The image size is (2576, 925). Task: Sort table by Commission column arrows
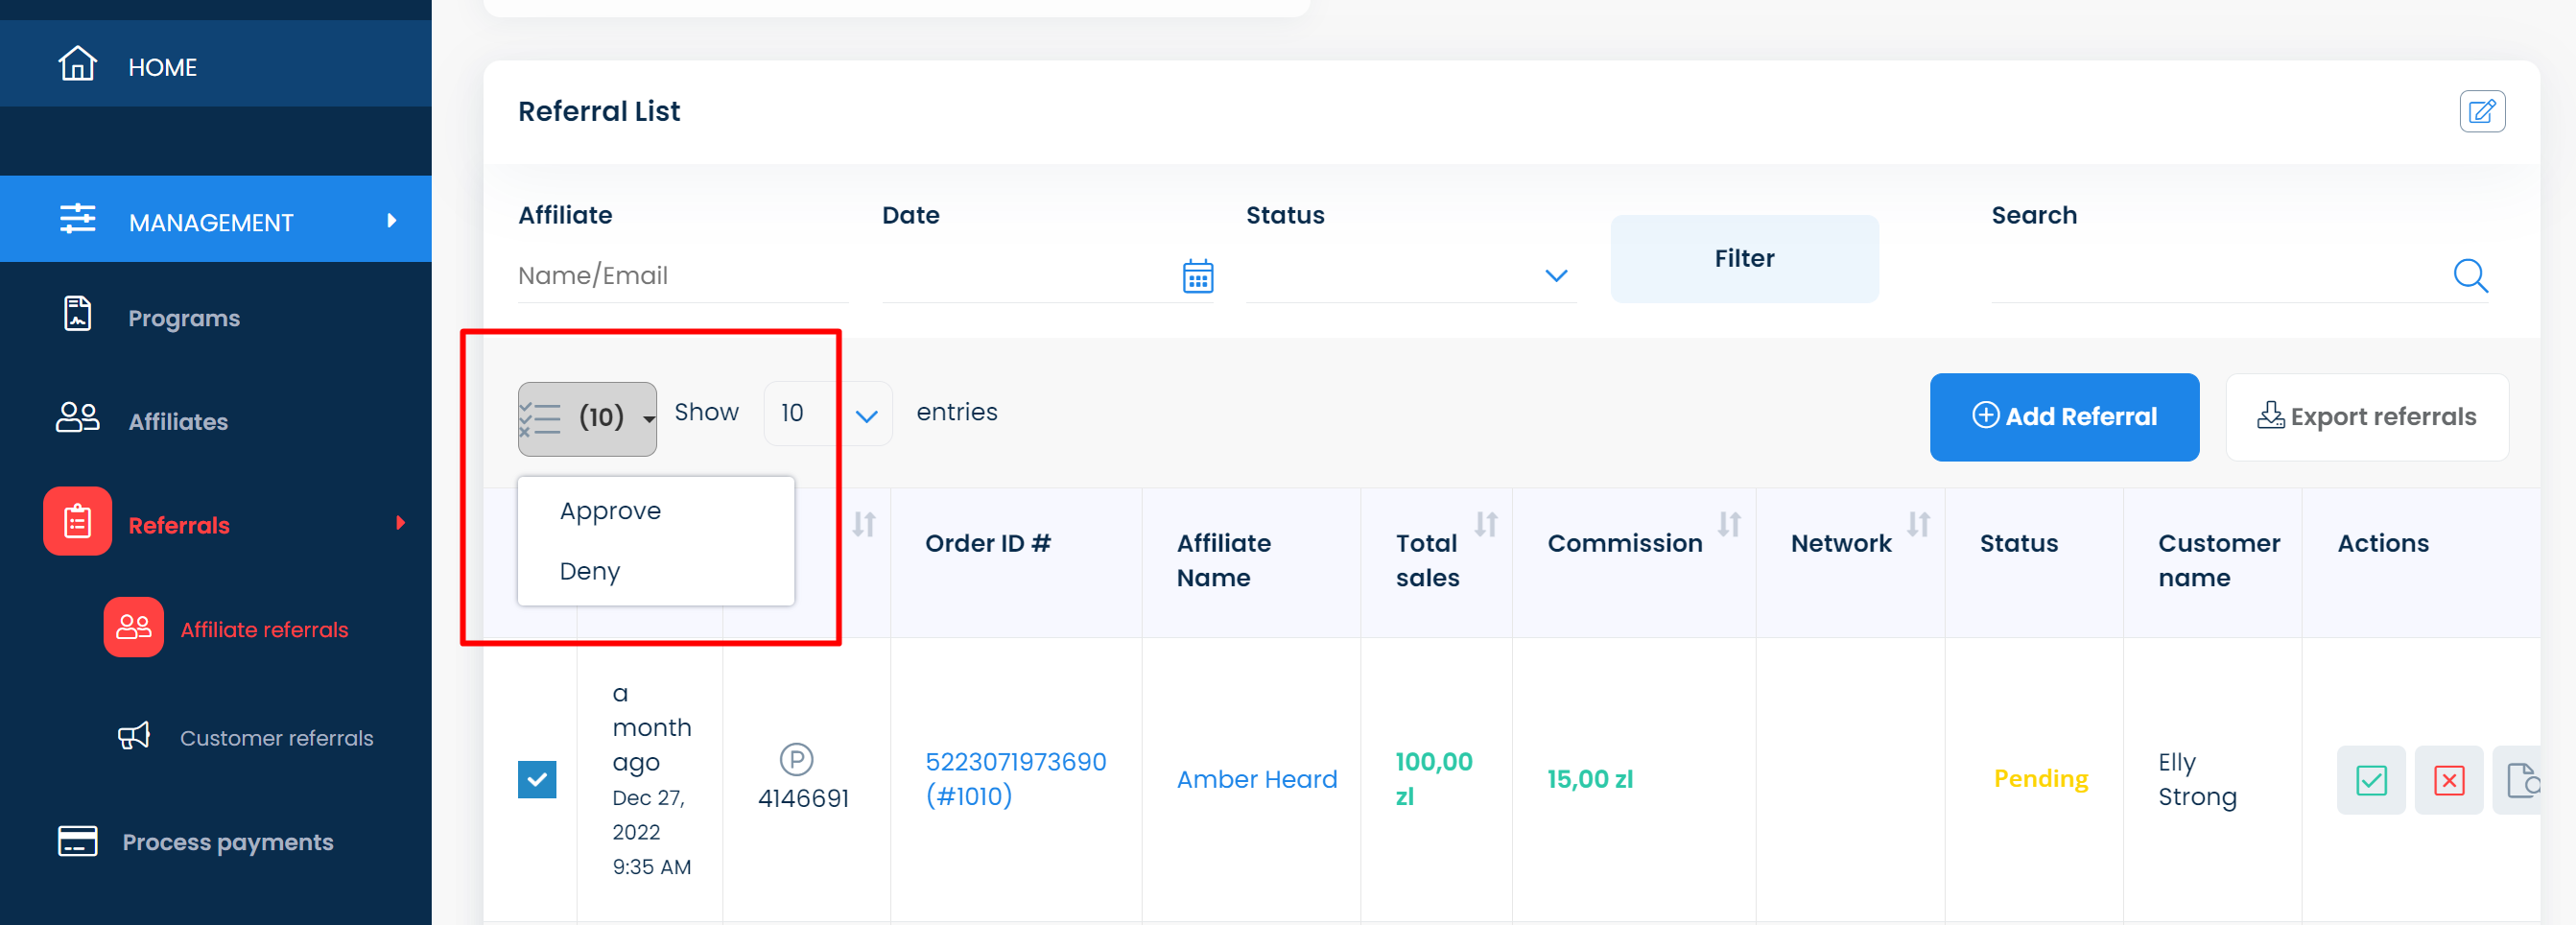click(x=1729, y=524)
